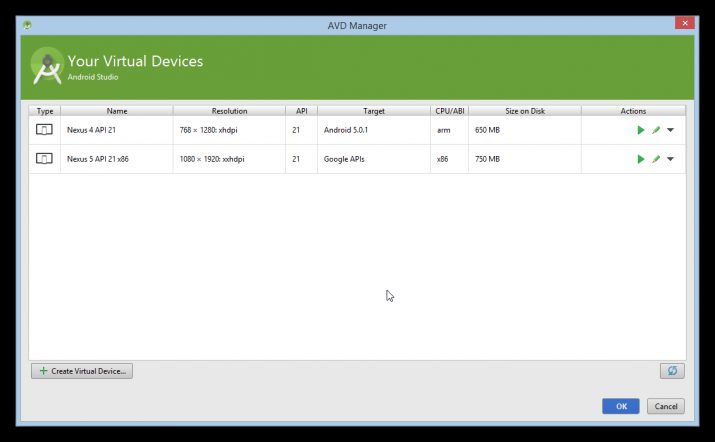Viewport: 715px width, 442px height.
Task: Sort by the Target column header
Action: coord(374,111)
